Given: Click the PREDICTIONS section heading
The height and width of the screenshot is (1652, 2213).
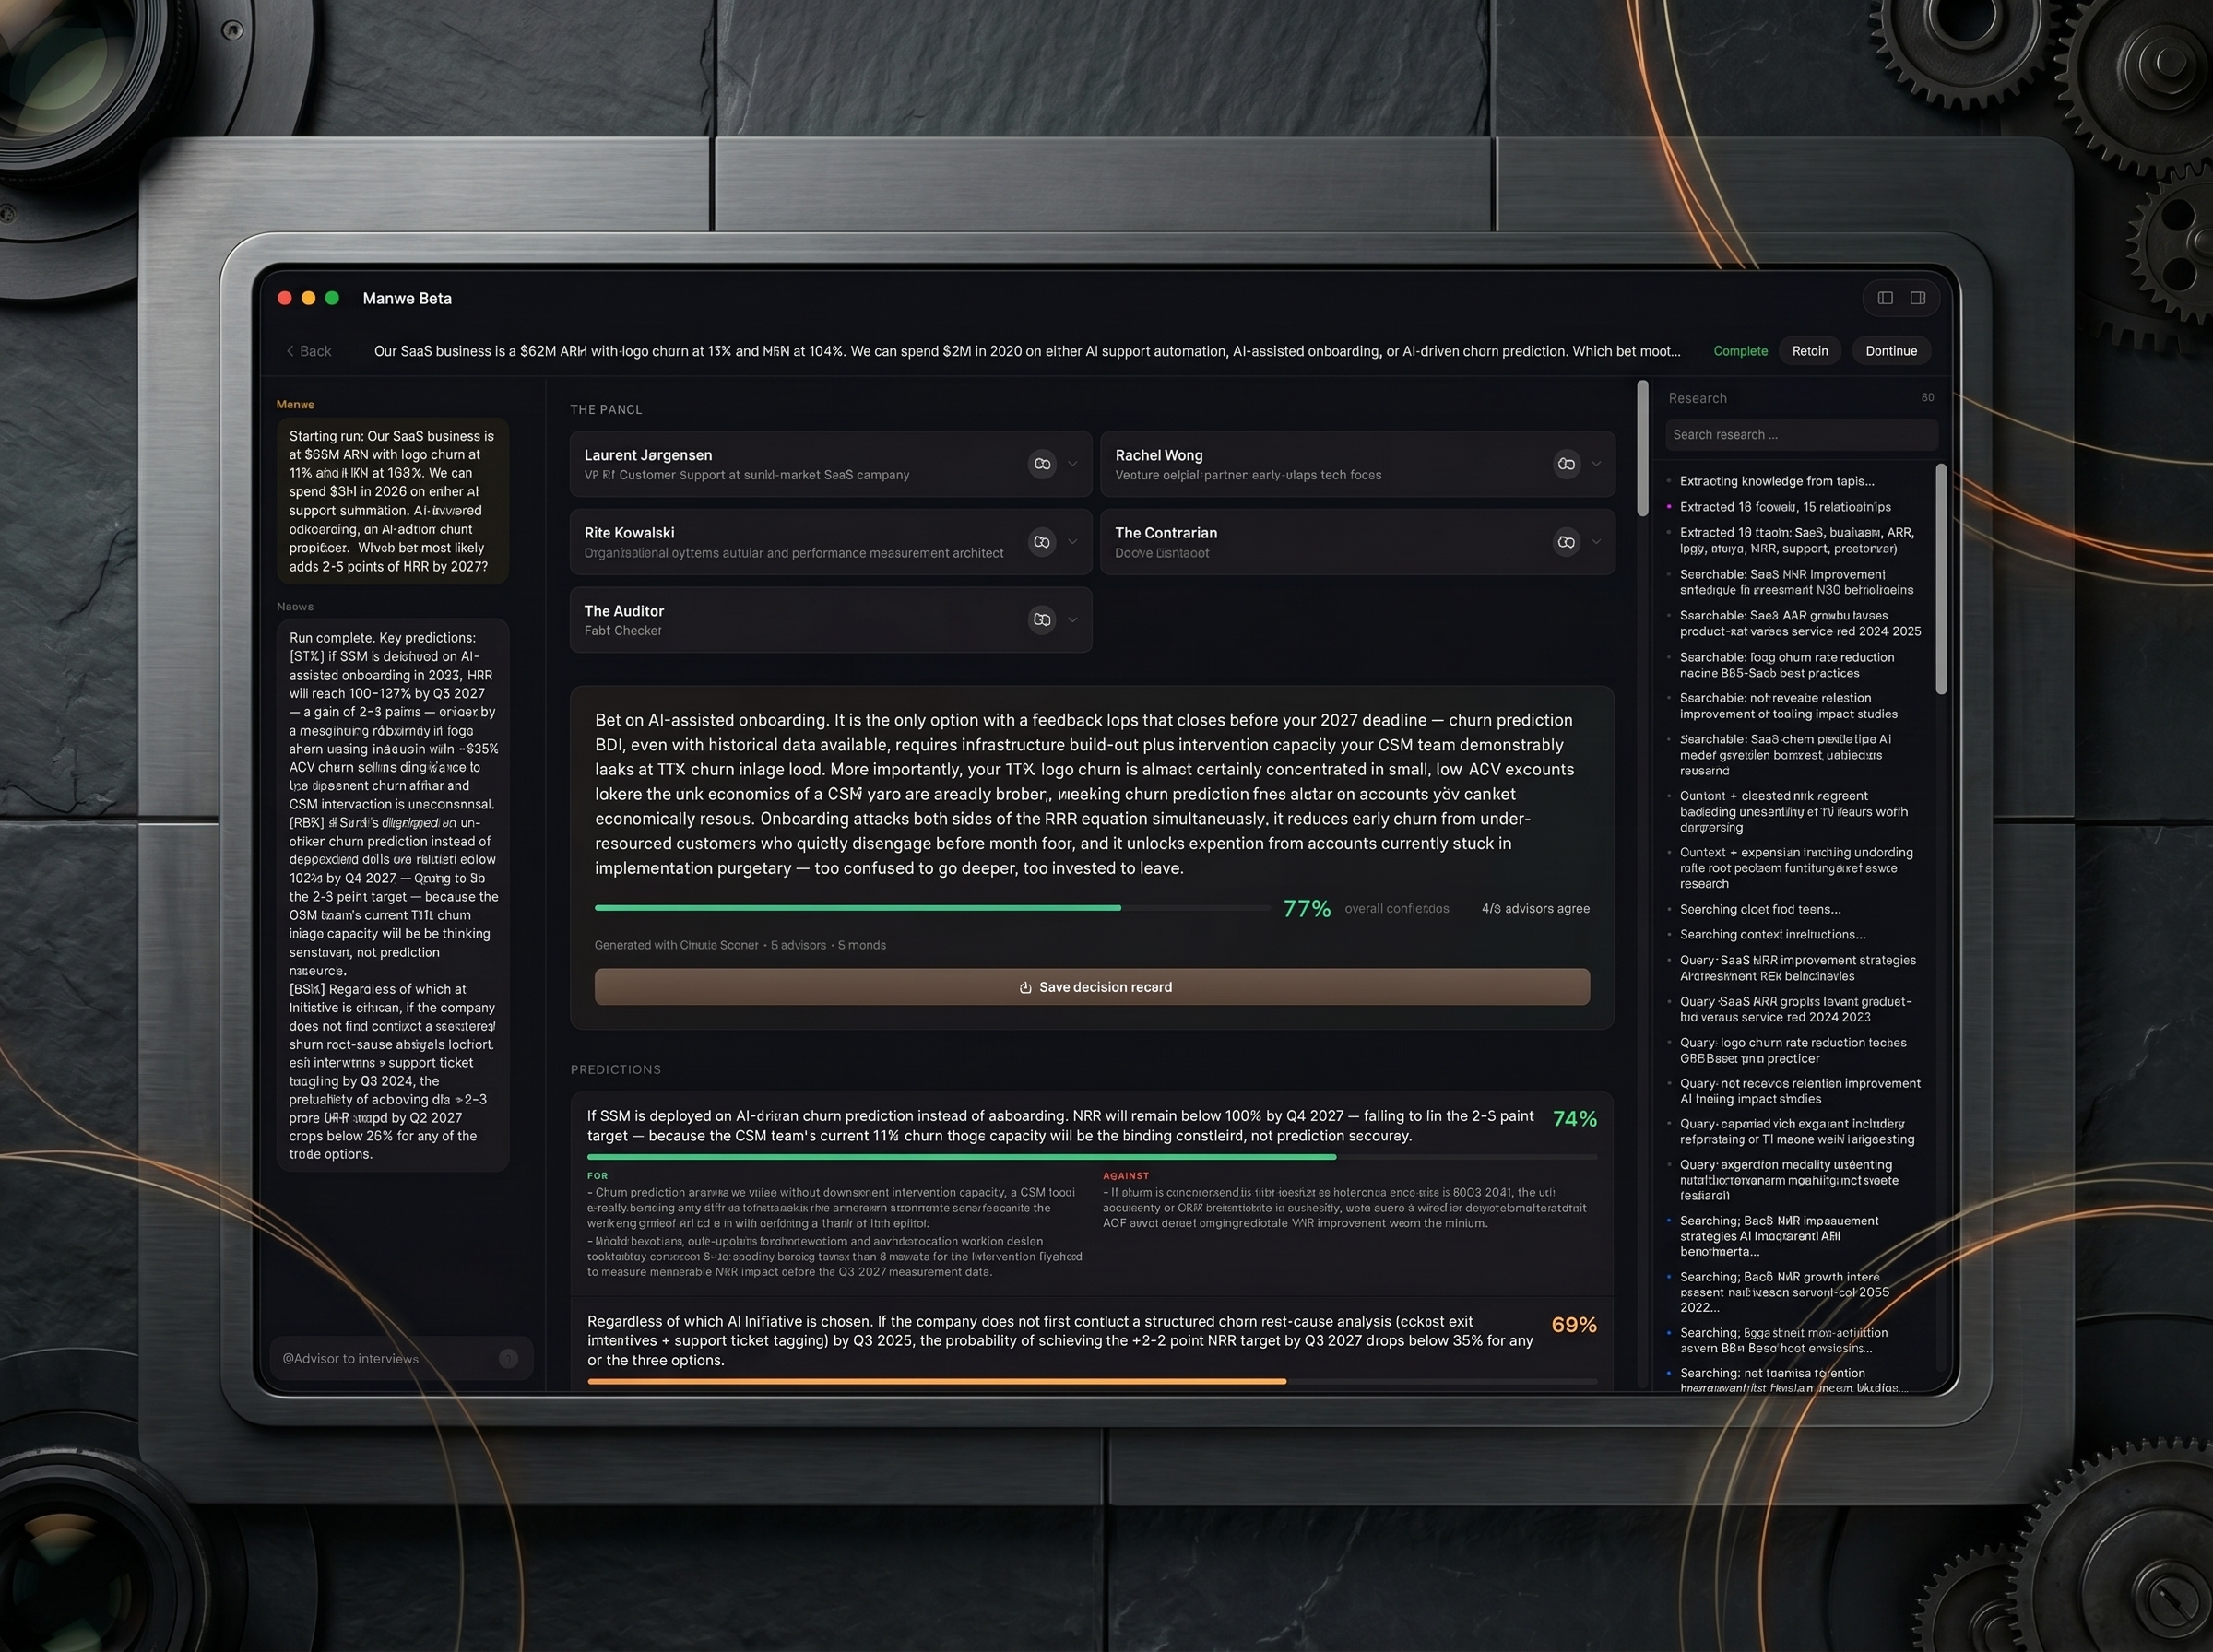Looking at the screenshot, I should point(616,1070).
